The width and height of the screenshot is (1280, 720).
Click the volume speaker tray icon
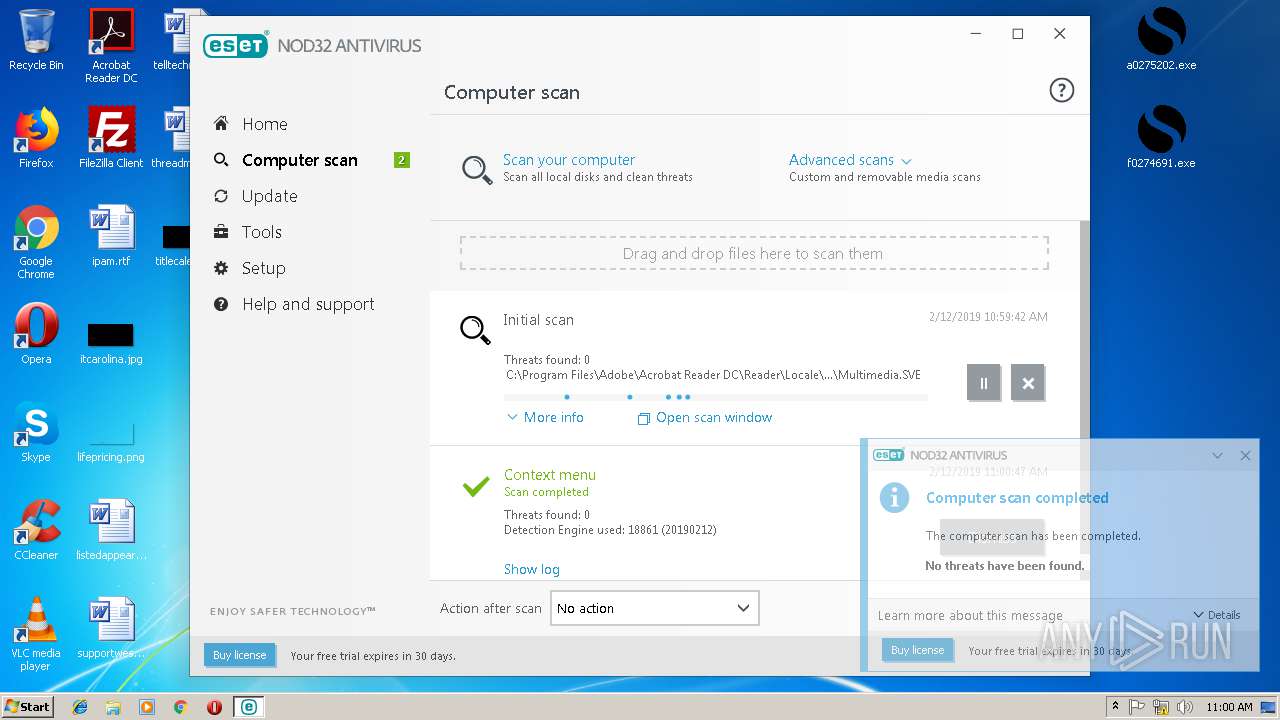point(1184,707)
